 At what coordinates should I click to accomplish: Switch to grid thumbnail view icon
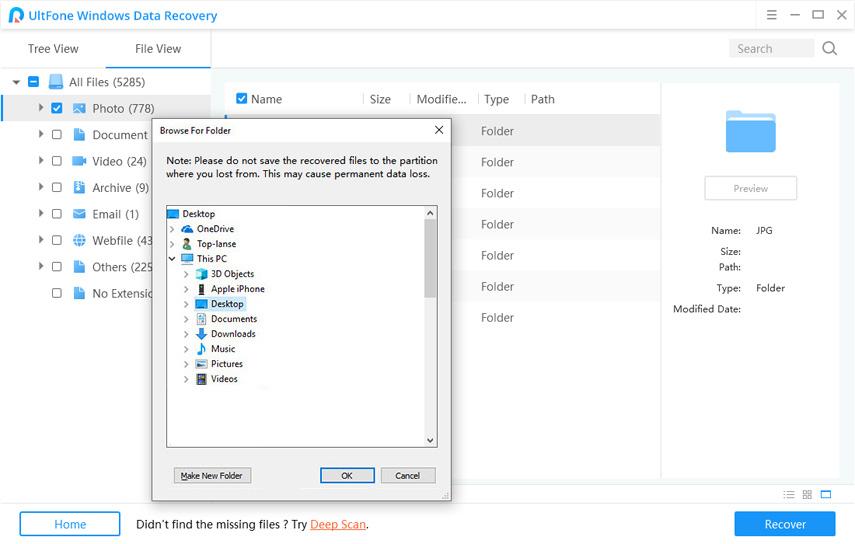(x=807, y=494)
